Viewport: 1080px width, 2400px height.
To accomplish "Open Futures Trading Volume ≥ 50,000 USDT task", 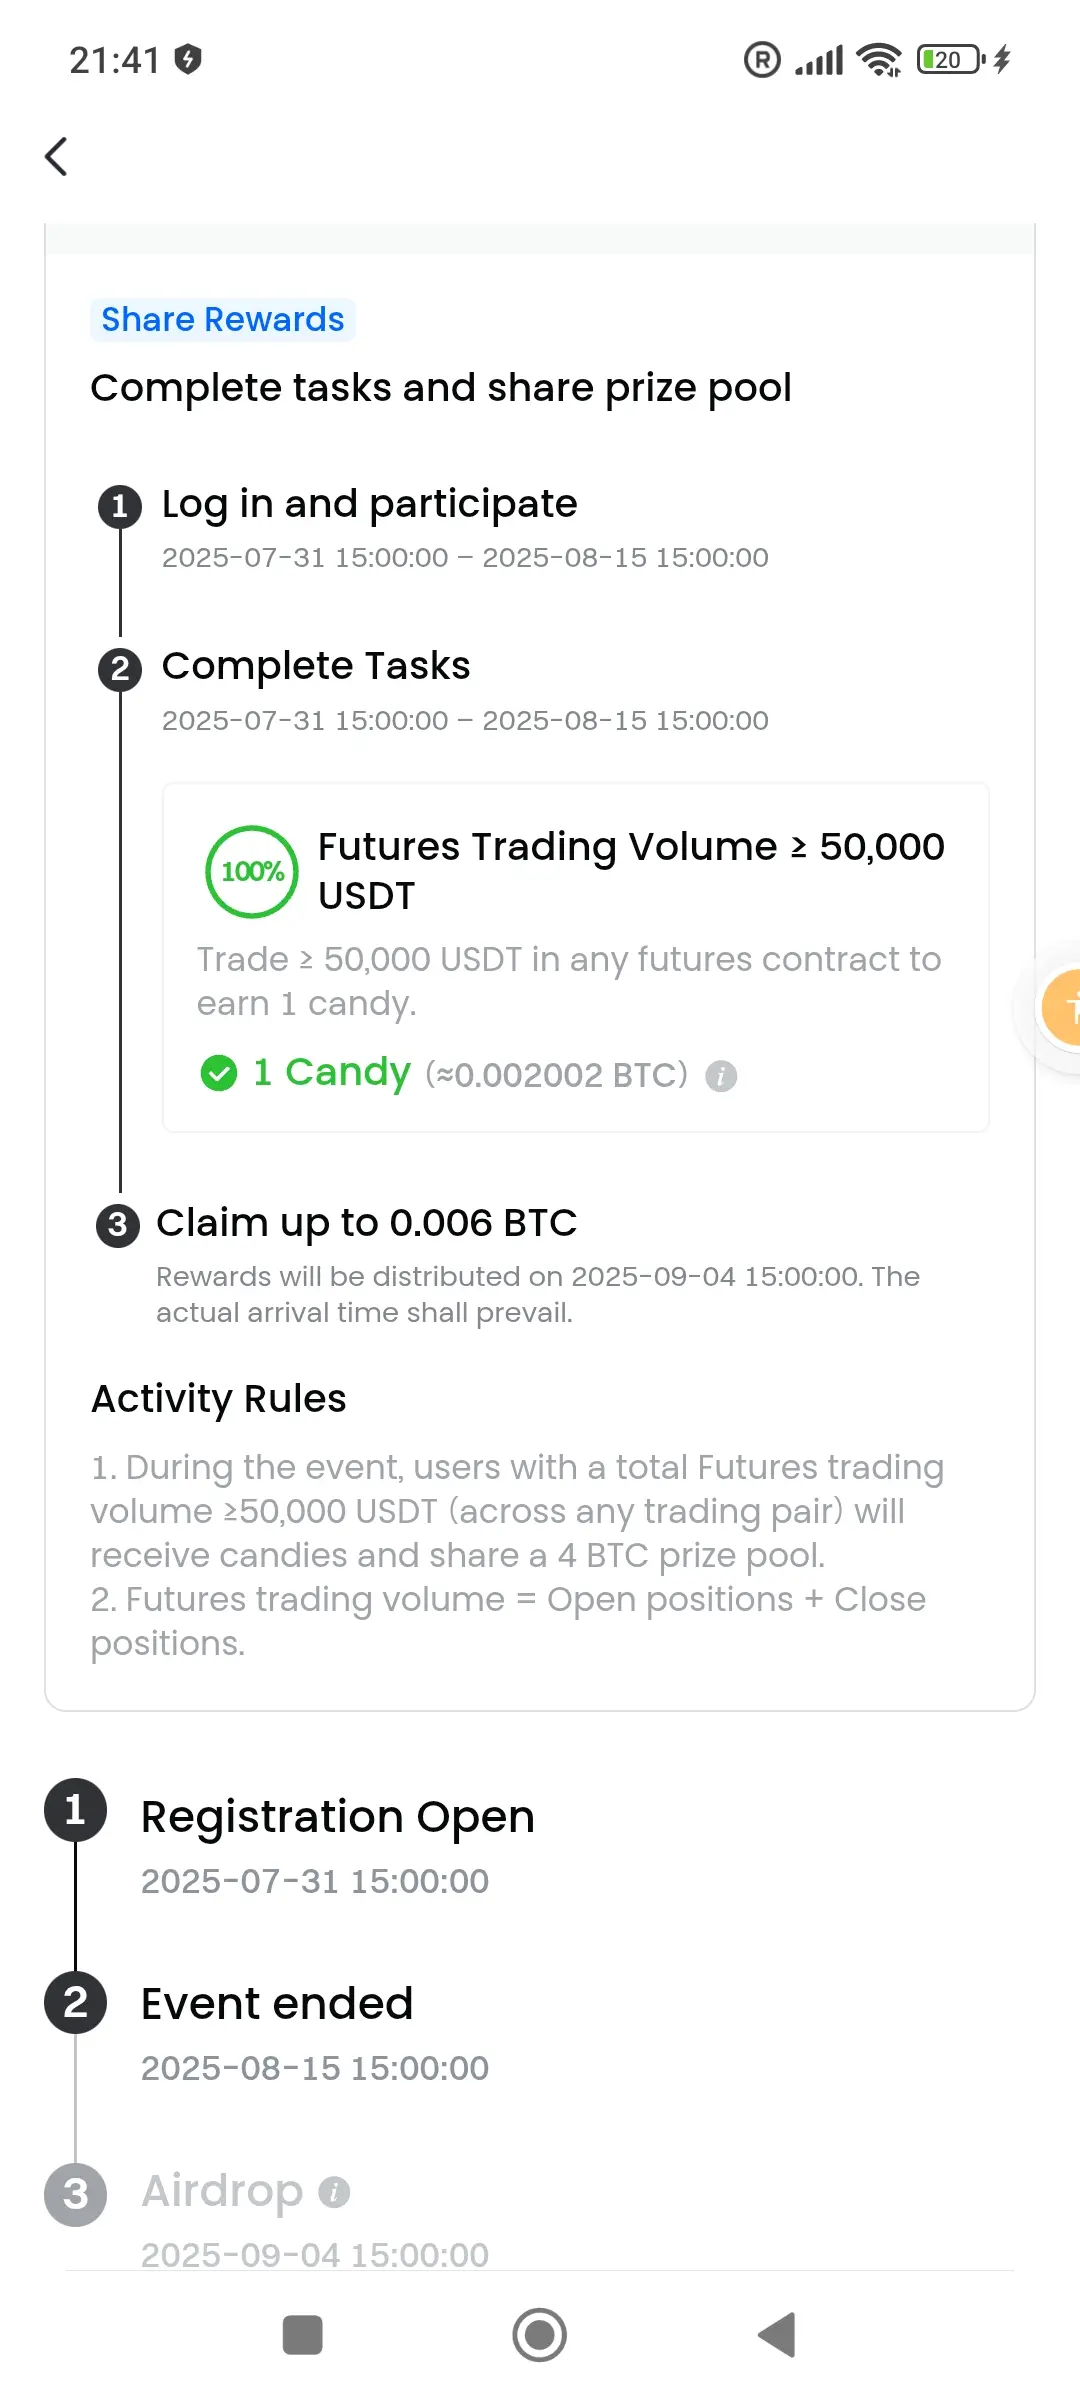I will (631, 870).
